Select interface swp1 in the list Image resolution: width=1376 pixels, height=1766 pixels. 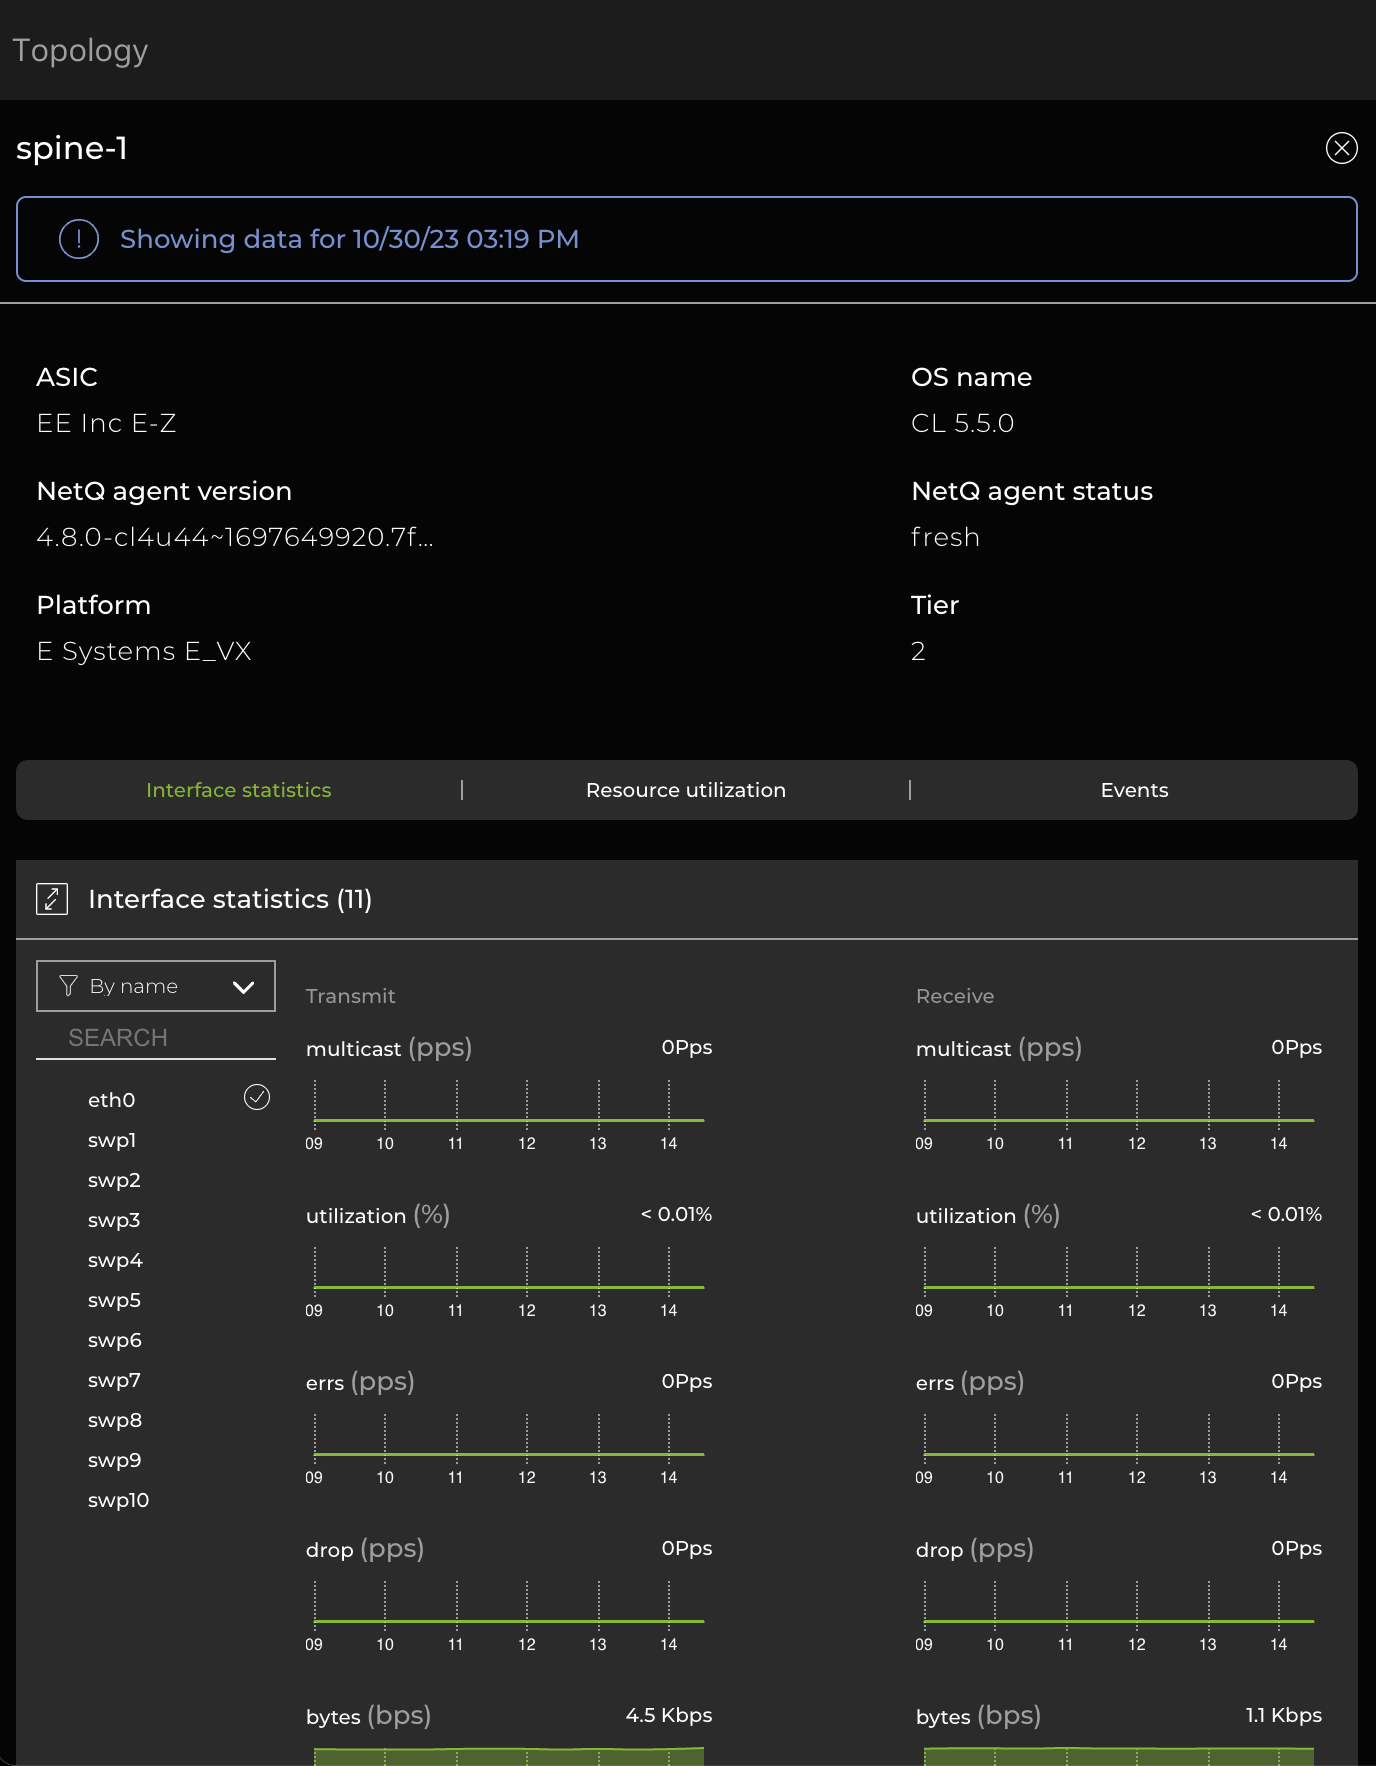pyautogui.click(x=112, y=1140)
